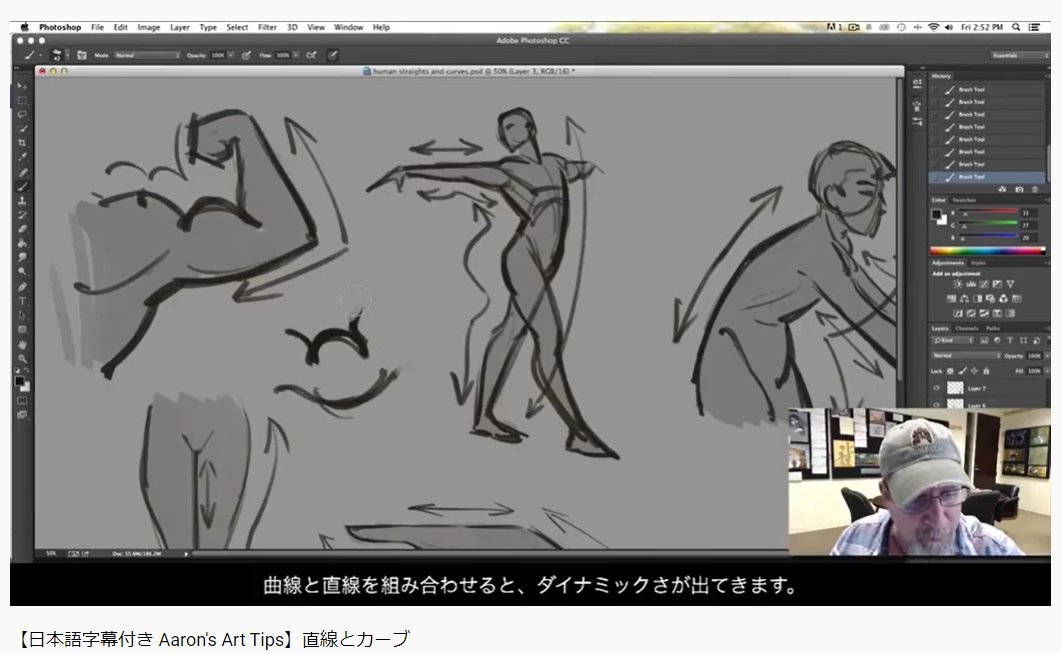This screenshot has height=653, width=1061.
Task: Toggle lock image pixels
Action: tap(962, 371)
